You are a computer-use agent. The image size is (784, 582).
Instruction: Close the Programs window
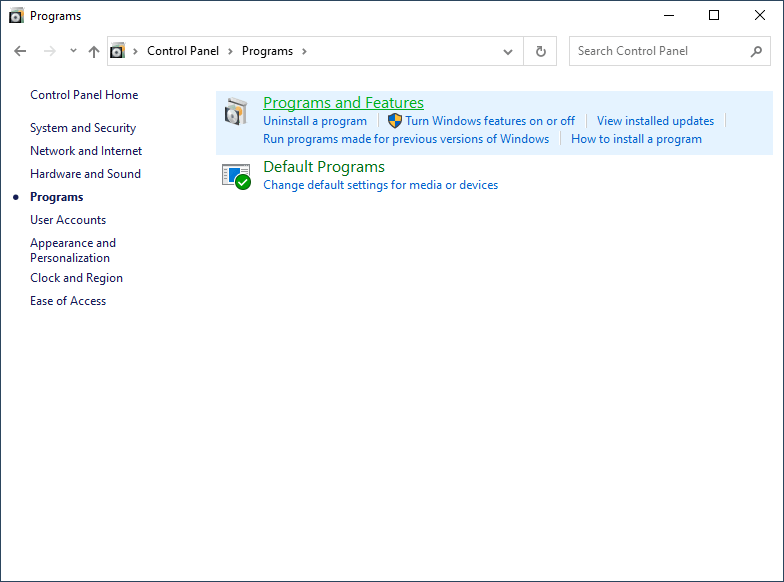tap(760, 16)
